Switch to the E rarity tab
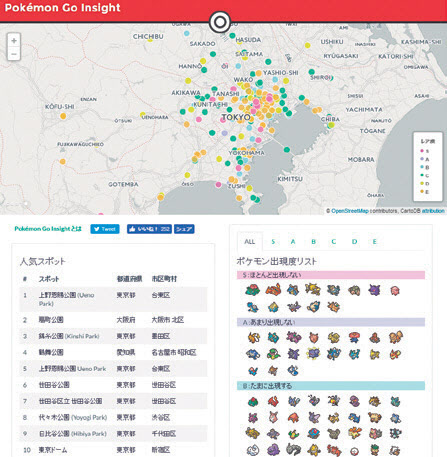This screenshot has width=447, height=457. pos(375,242)
